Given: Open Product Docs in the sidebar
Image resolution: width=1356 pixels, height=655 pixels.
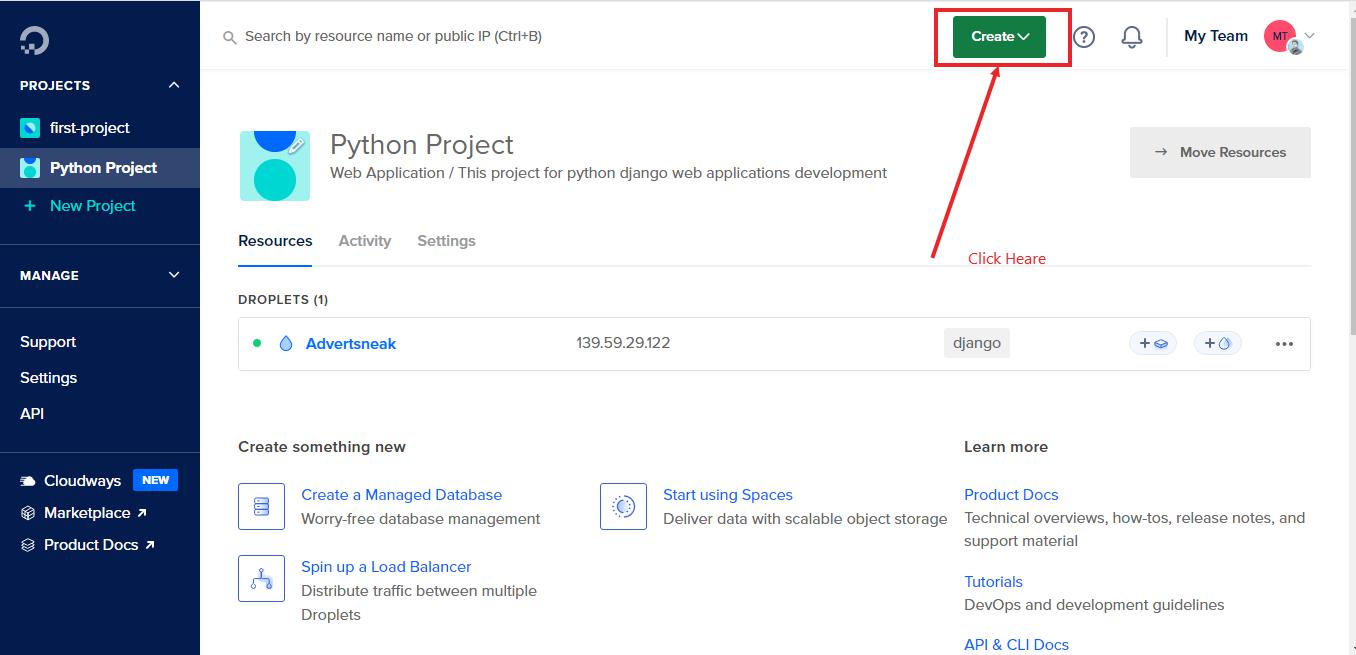Looking at the screenshot, I should click(x=99, y=545).
